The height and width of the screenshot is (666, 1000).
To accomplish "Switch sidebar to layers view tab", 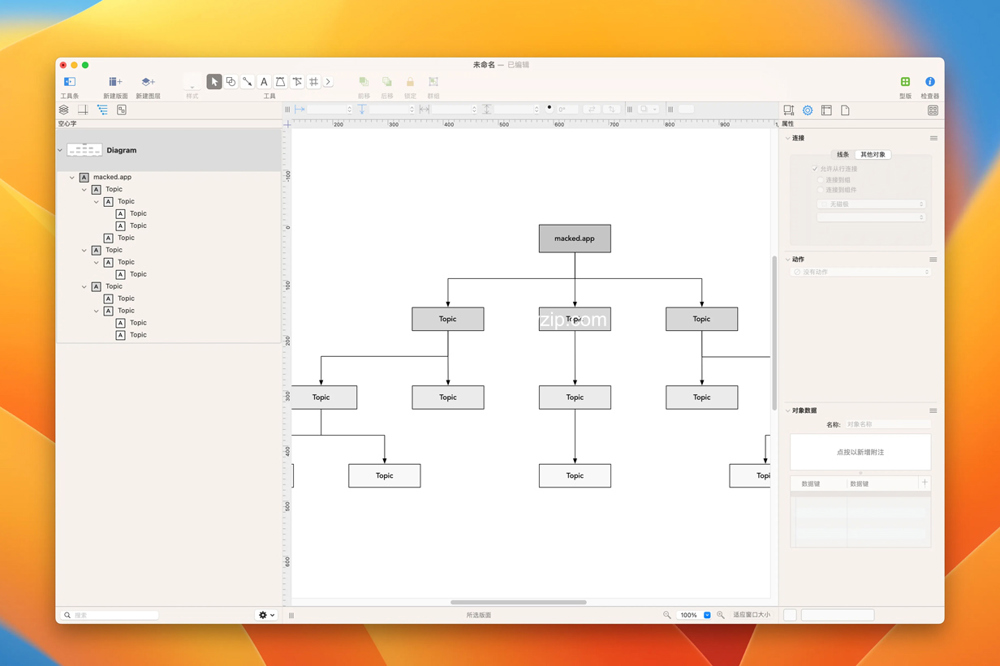I will pos(64,110).
